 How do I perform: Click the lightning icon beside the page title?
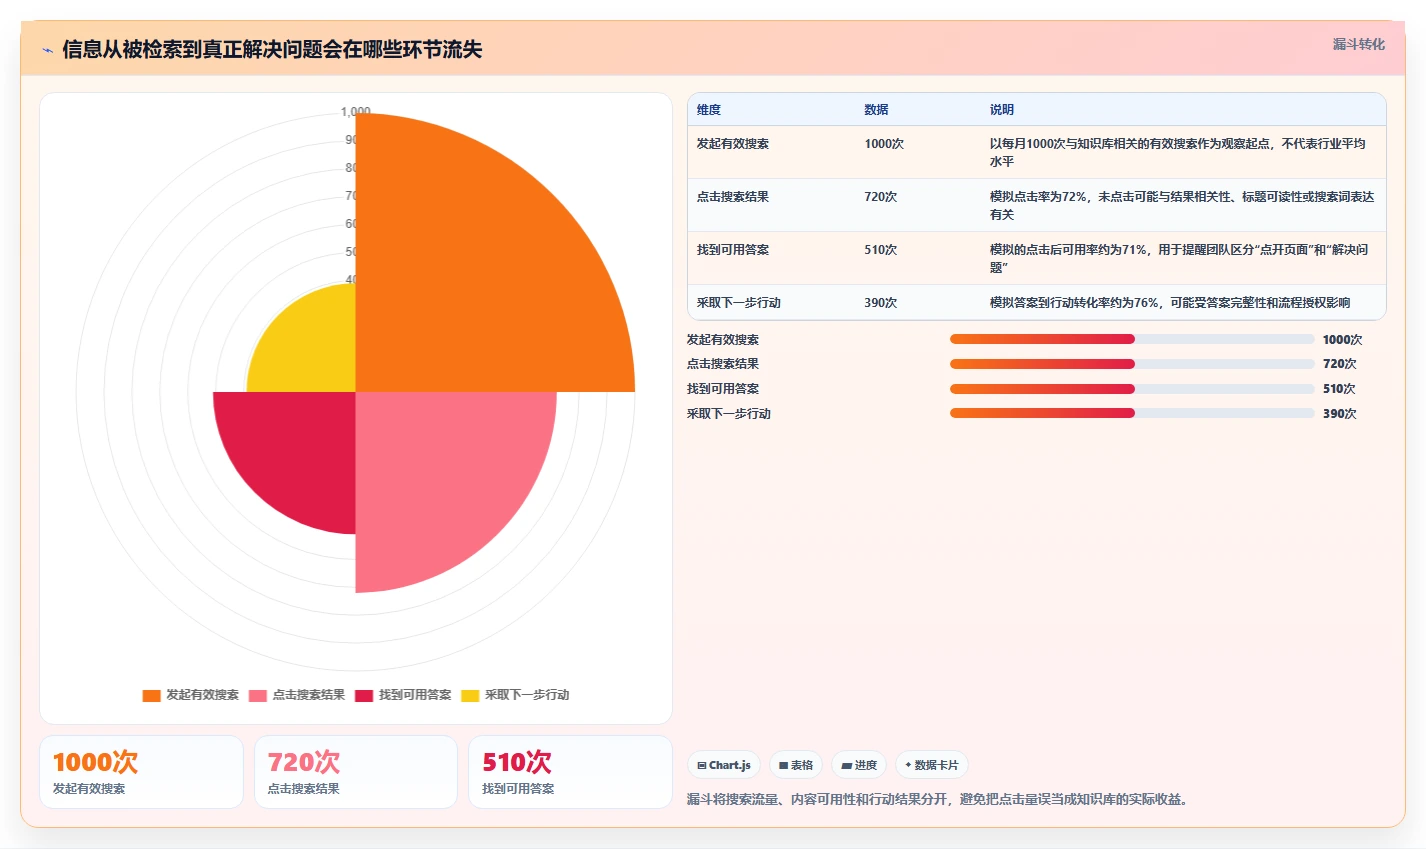(48, 50)
